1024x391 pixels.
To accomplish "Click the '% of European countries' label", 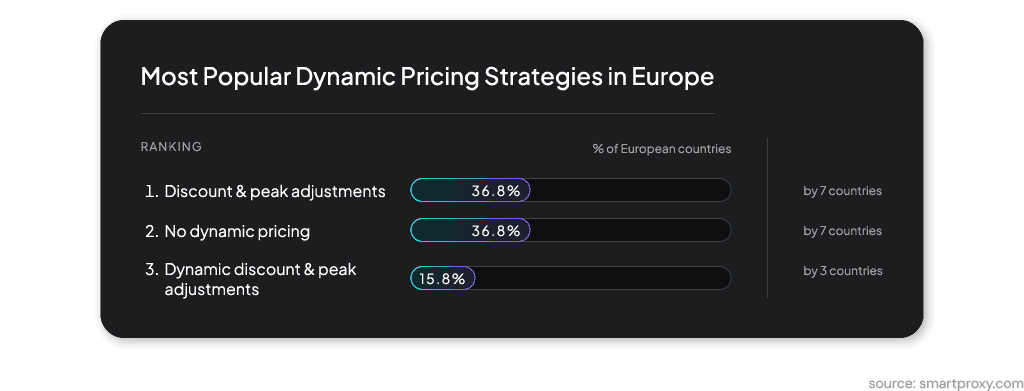I will click(x=662, y=149).
